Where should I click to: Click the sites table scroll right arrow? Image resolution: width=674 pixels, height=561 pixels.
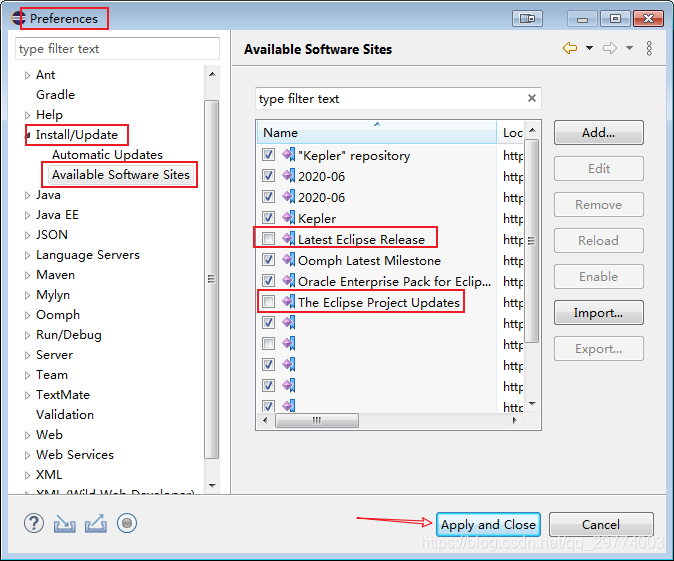tap(515, 420)
